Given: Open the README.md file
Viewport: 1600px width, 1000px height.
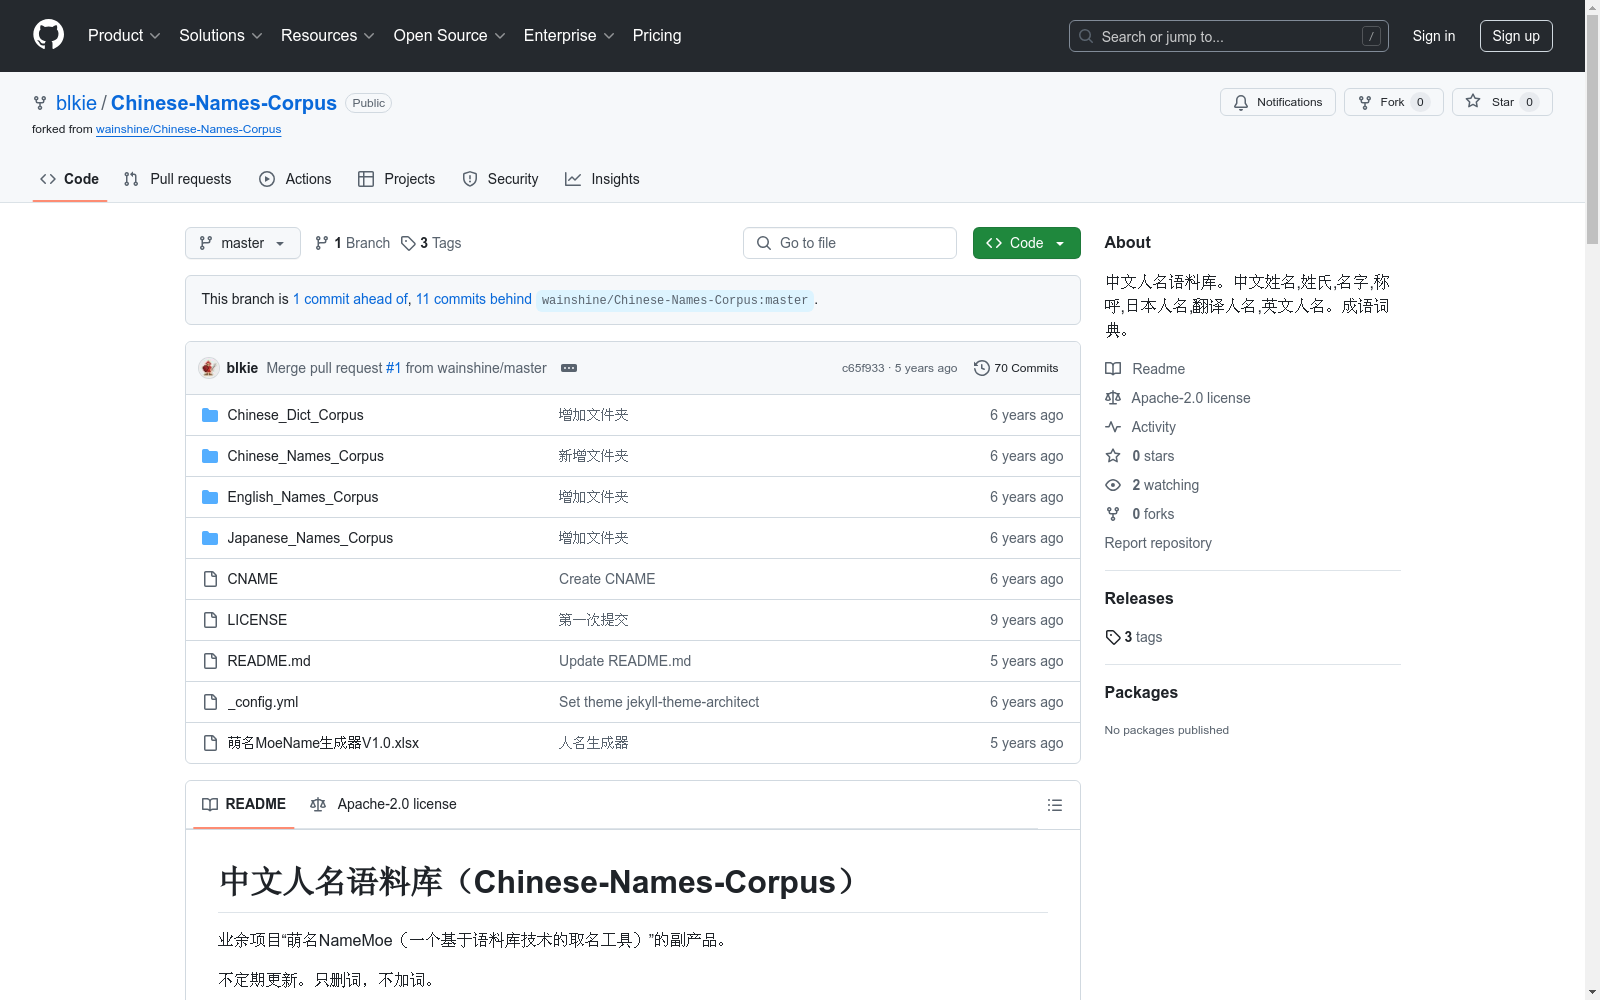Looking at the screenshot, I should click(269, 661).
